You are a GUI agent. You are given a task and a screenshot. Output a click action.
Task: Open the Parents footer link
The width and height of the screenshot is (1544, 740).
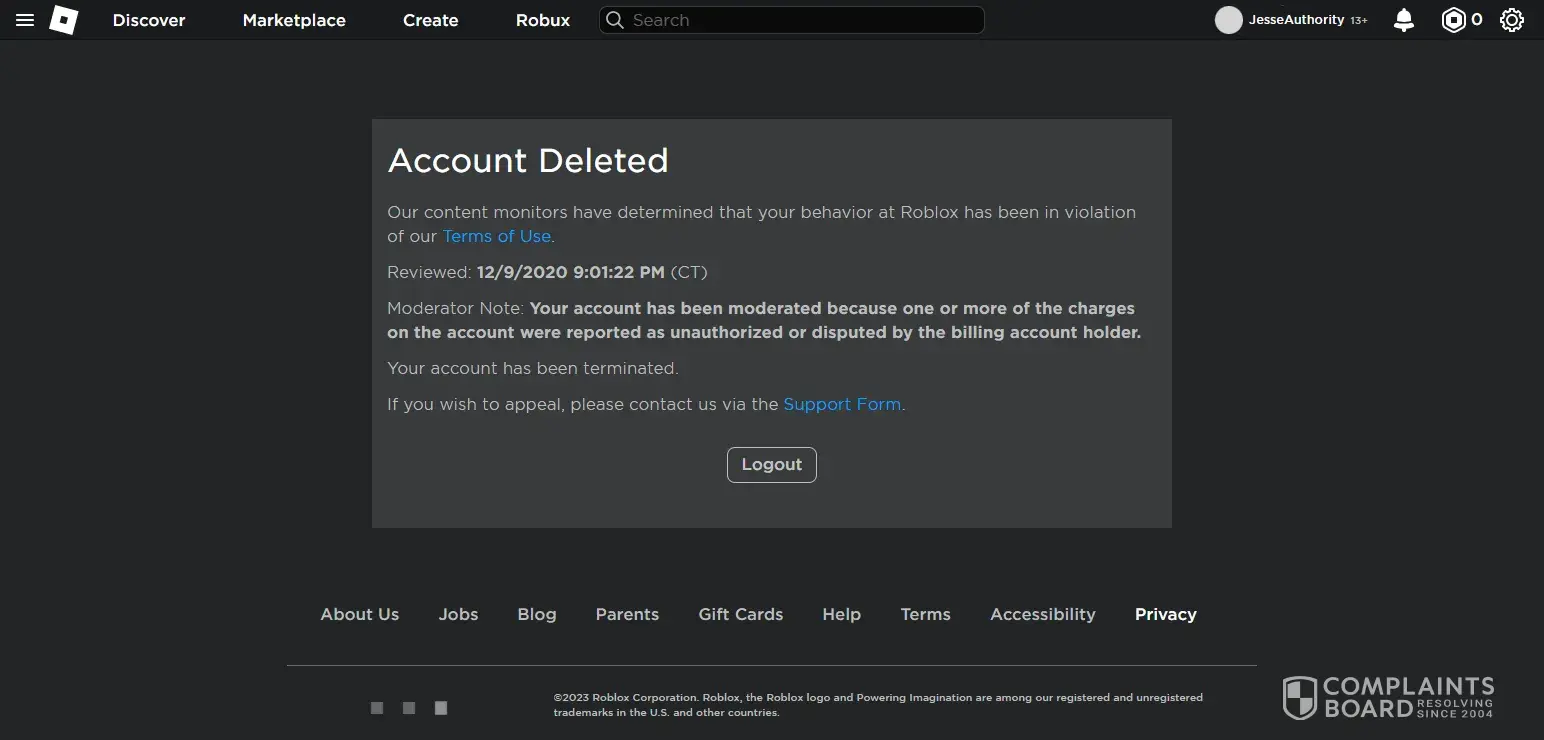tap(627, 615)
